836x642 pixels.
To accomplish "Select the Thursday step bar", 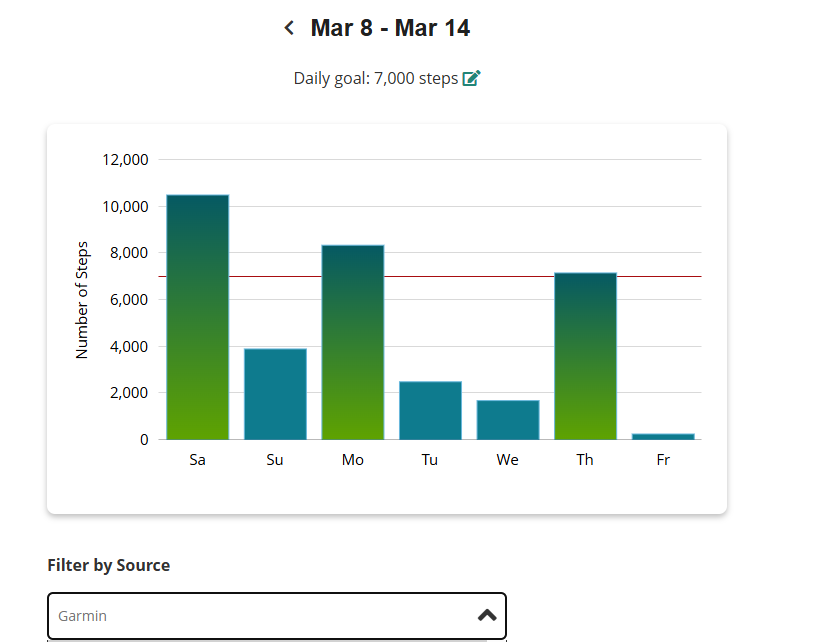I will click(x=585, y=355).
